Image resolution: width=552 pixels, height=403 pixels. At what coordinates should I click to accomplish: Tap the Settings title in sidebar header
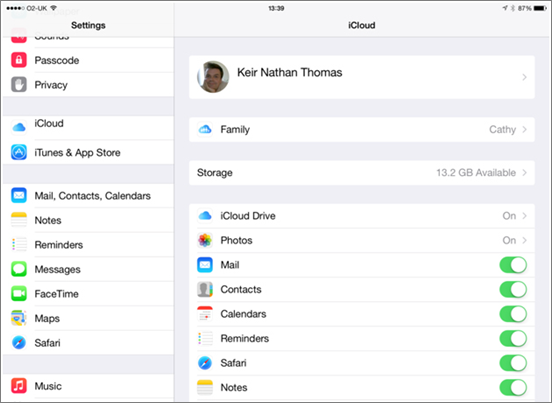point(88,25)
